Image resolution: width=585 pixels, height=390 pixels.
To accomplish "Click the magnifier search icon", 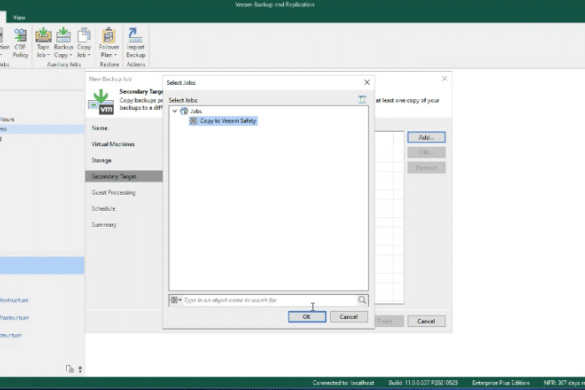I will point(362,300).
